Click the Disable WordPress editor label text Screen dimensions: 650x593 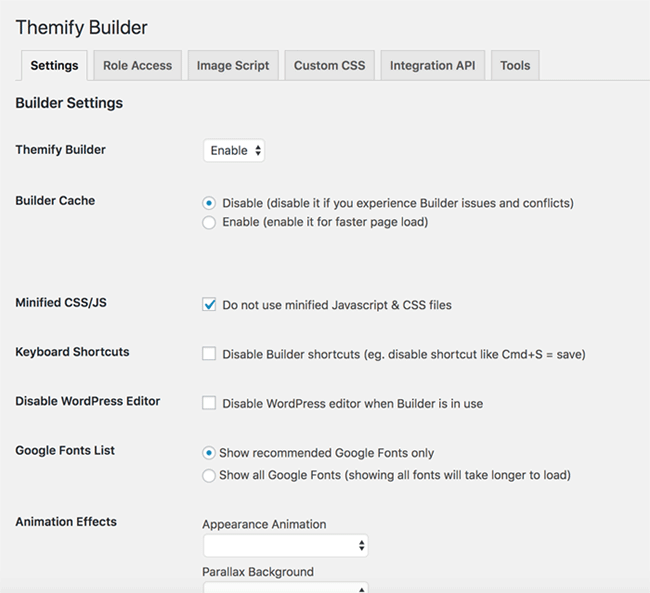[x=353, y=403]
